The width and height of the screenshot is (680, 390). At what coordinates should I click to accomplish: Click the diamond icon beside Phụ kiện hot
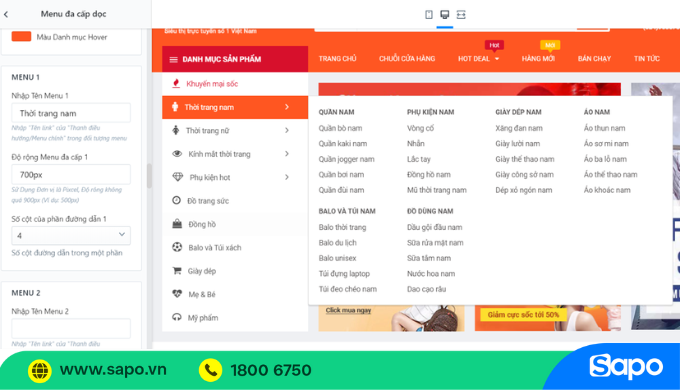coord(178,177)
